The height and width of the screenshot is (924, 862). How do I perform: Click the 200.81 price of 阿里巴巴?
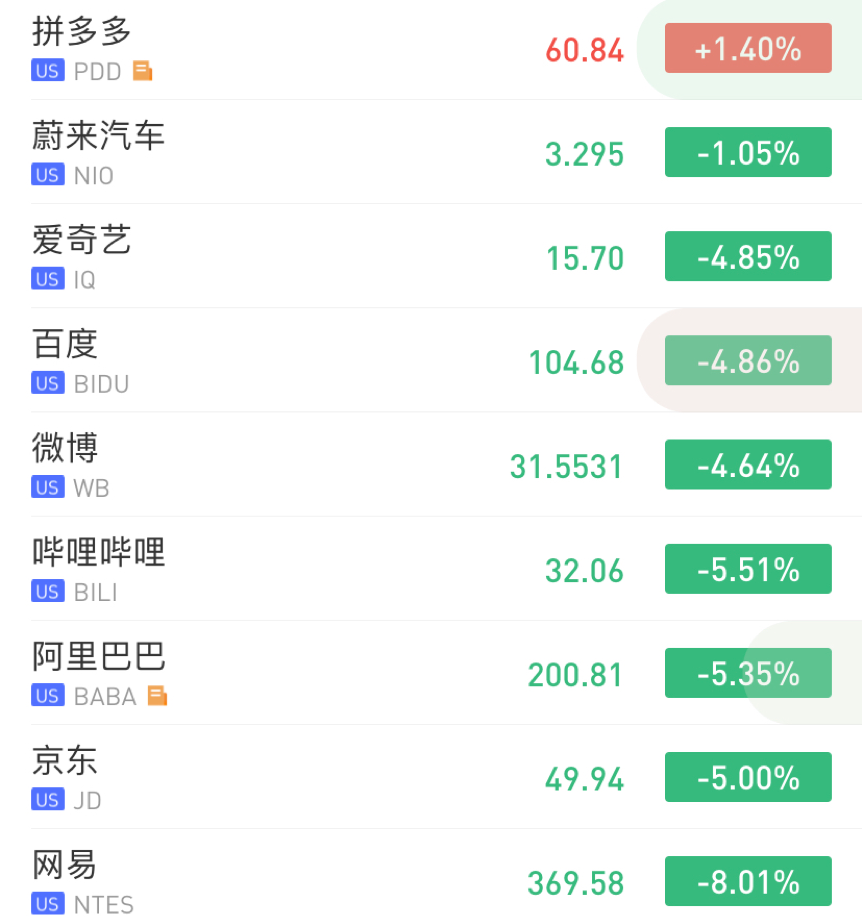(576, 675)
